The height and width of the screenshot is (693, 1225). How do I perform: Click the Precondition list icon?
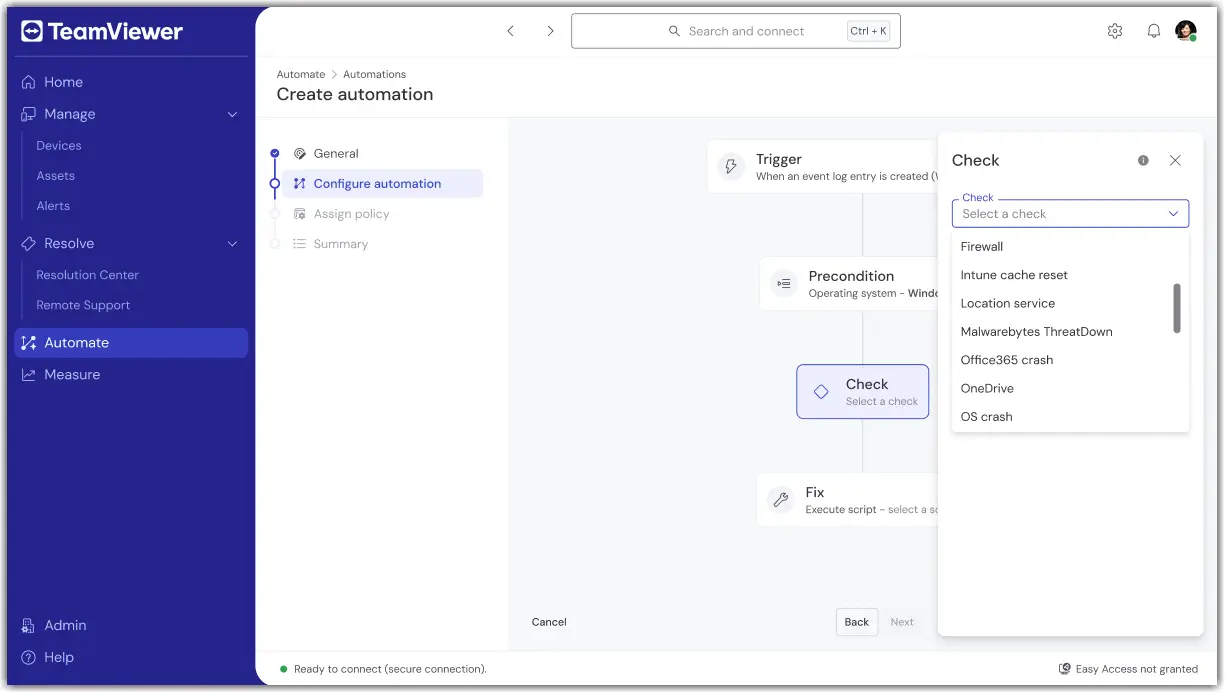pos(784,284)
